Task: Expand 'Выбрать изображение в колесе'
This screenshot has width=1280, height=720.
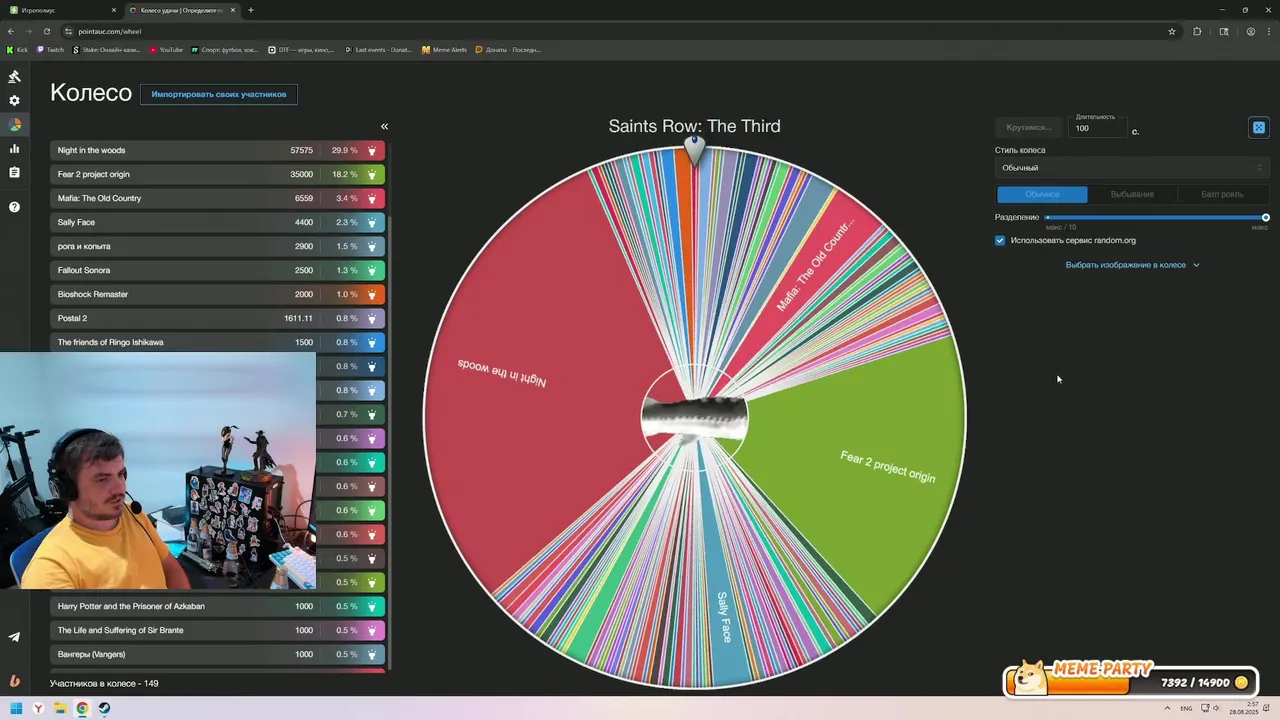Action: pos(1132,265)
